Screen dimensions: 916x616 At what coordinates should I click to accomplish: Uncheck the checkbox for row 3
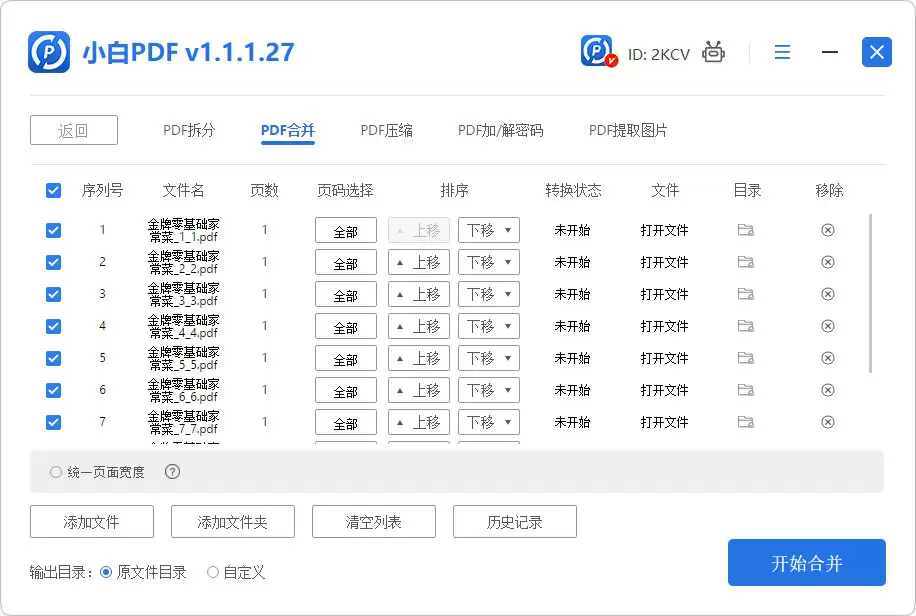(x=53, y=294)
